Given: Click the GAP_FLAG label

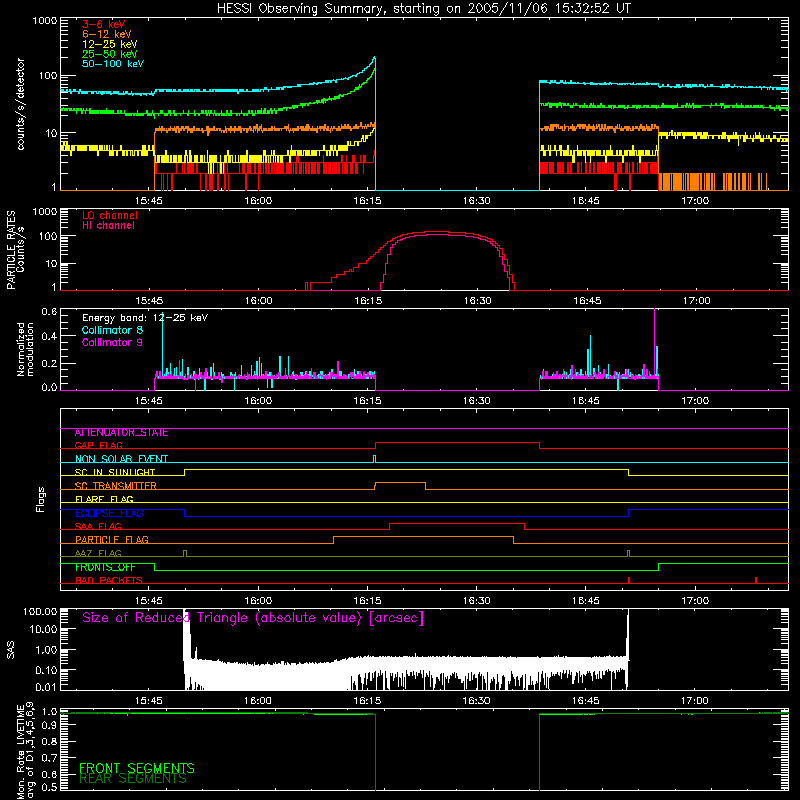Looking at the screenshot, I should point(98,445).
